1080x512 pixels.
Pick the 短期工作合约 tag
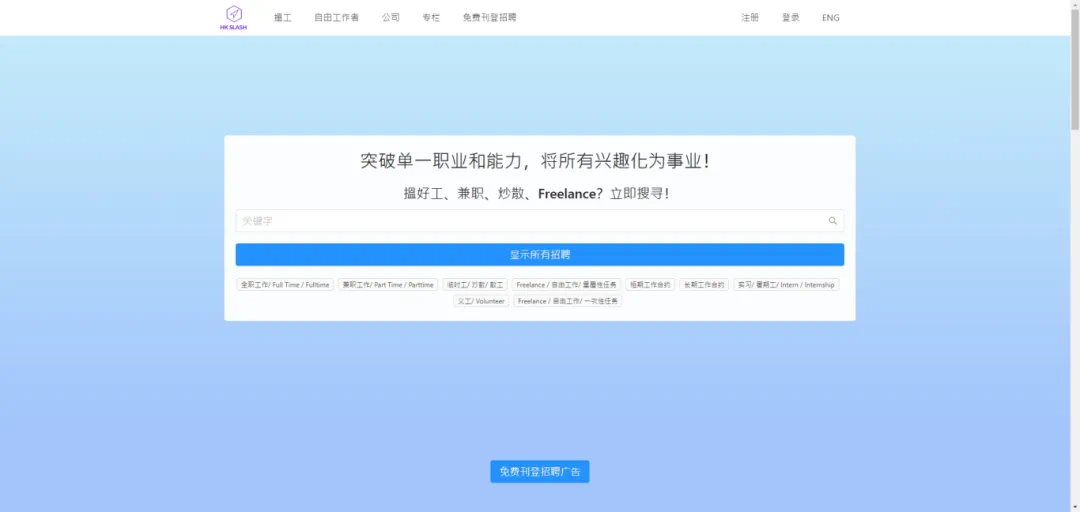(x=650, y=285)
